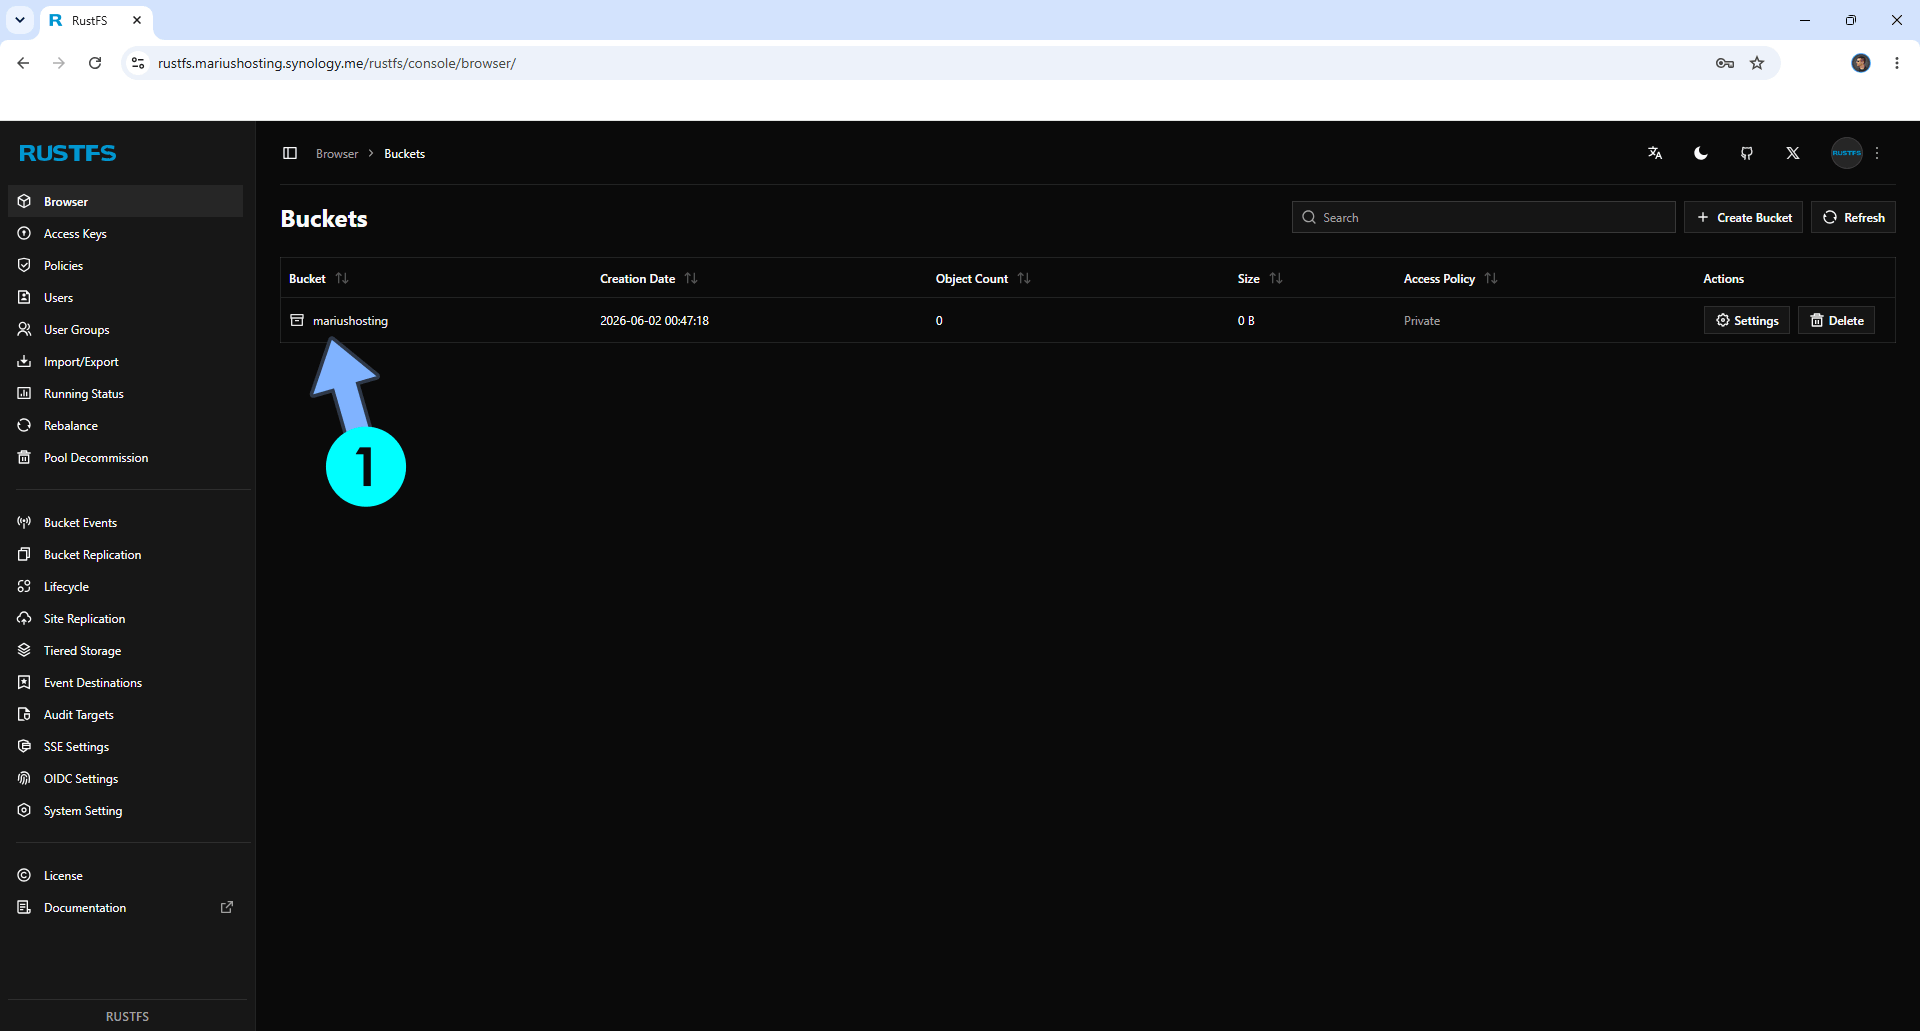
Task: Toggle dark mode moon icon
Action: (1701, 153)
